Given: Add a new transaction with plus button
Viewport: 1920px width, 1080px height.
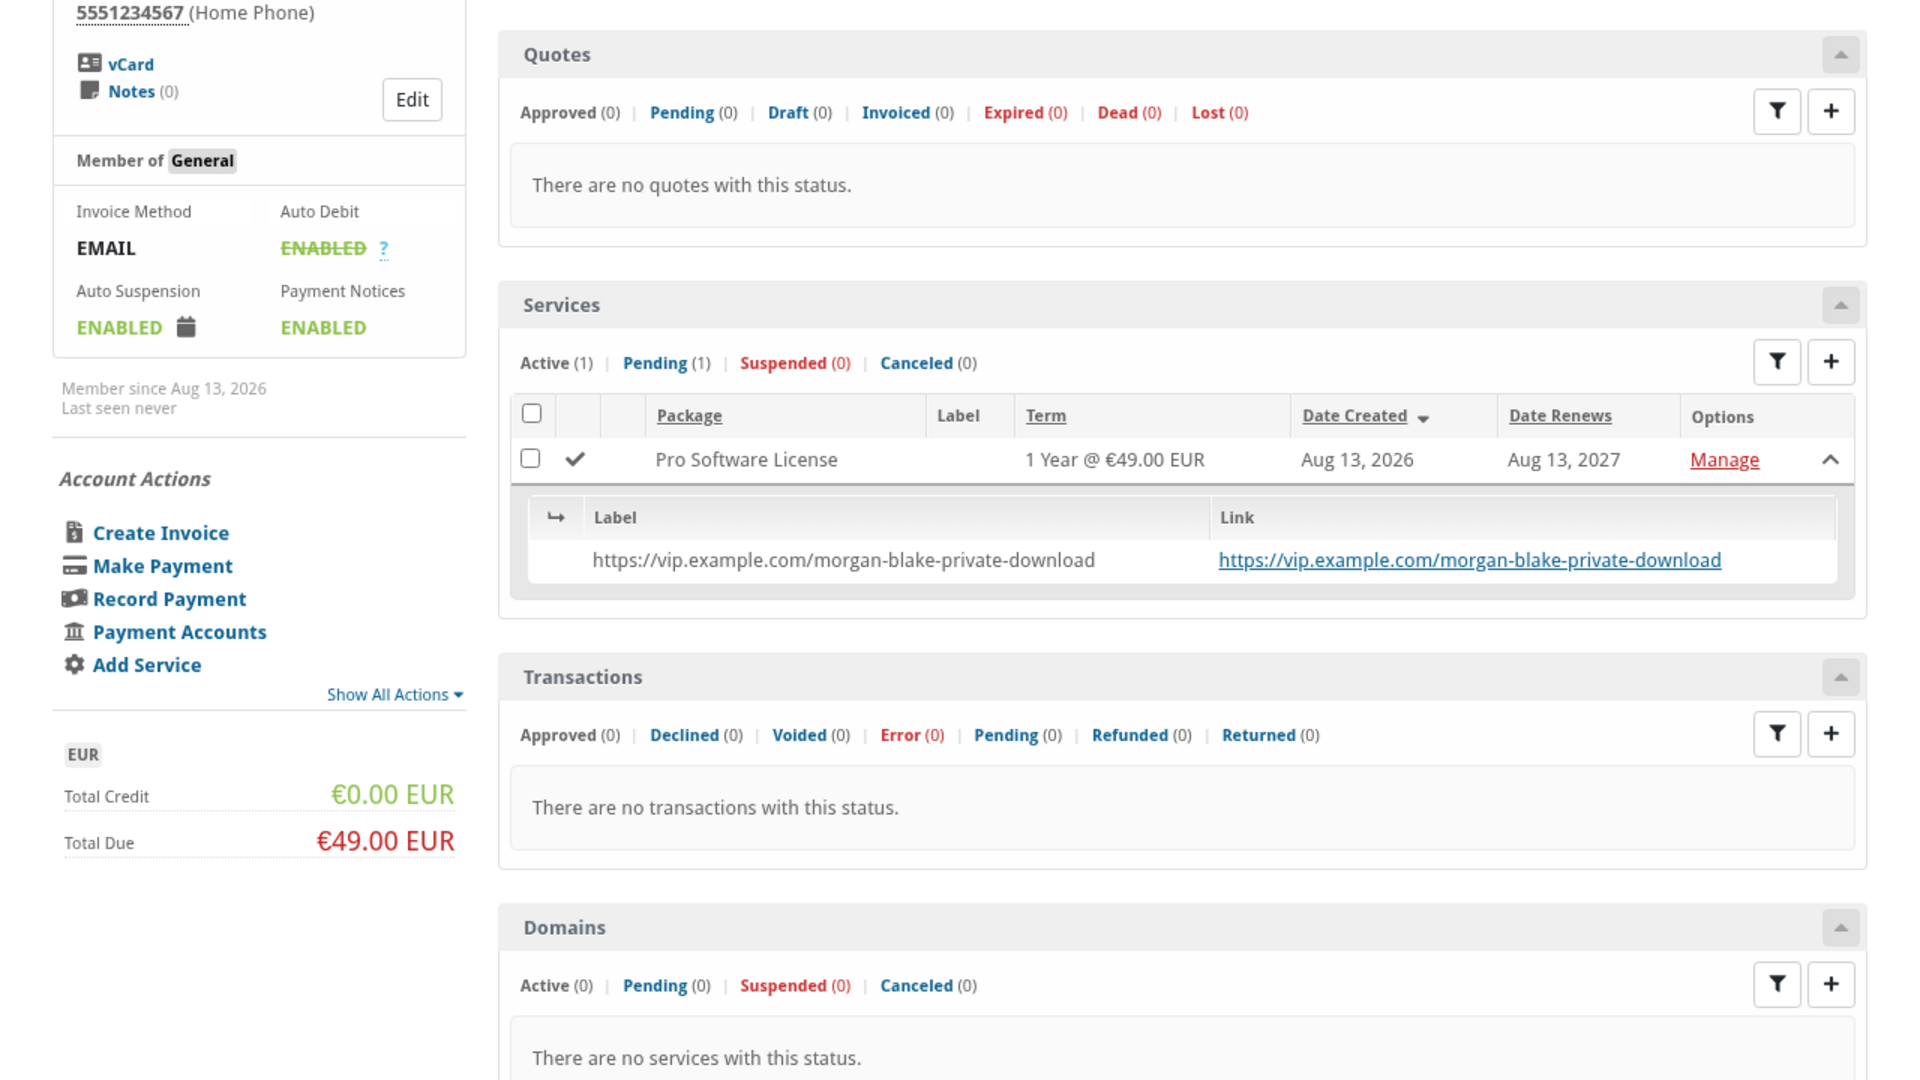Looking at the screenshot, I should point(1831,734).
